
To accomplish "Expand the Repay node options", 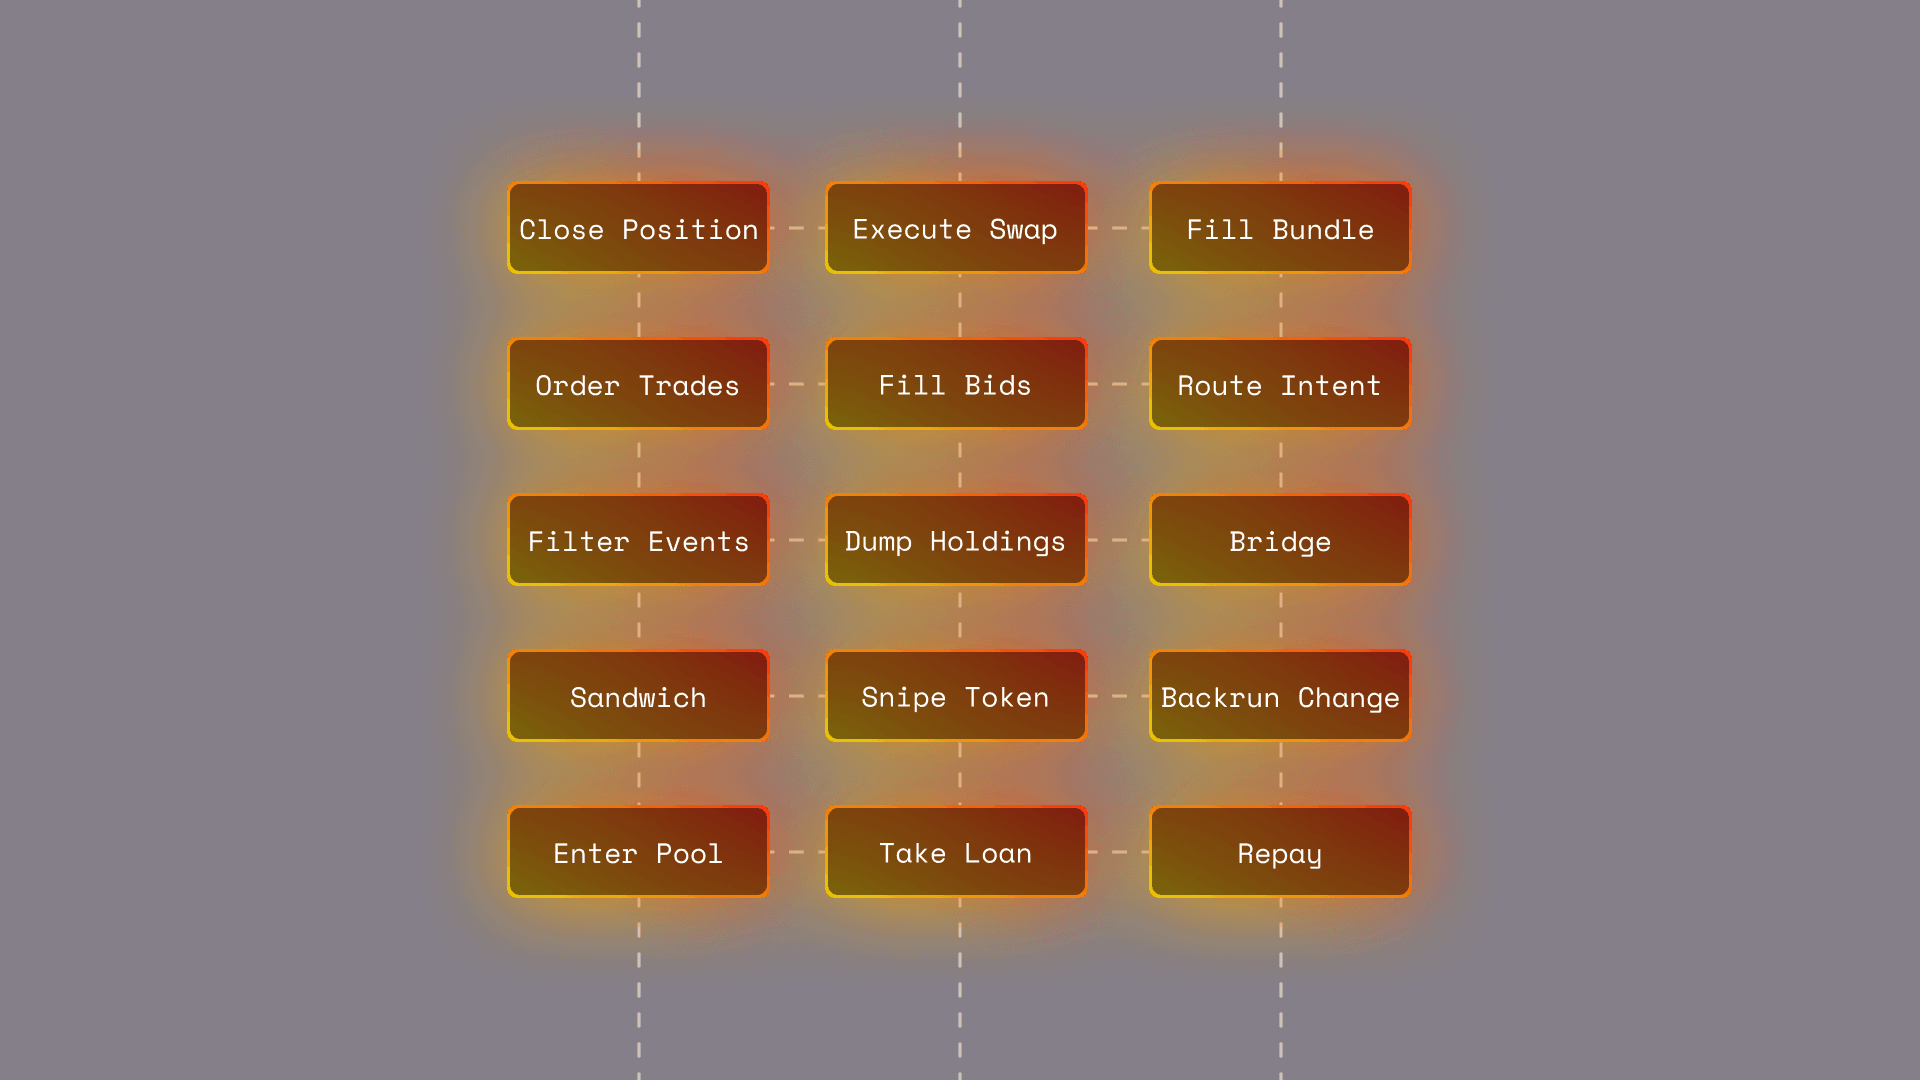I will pos(1279,852).
